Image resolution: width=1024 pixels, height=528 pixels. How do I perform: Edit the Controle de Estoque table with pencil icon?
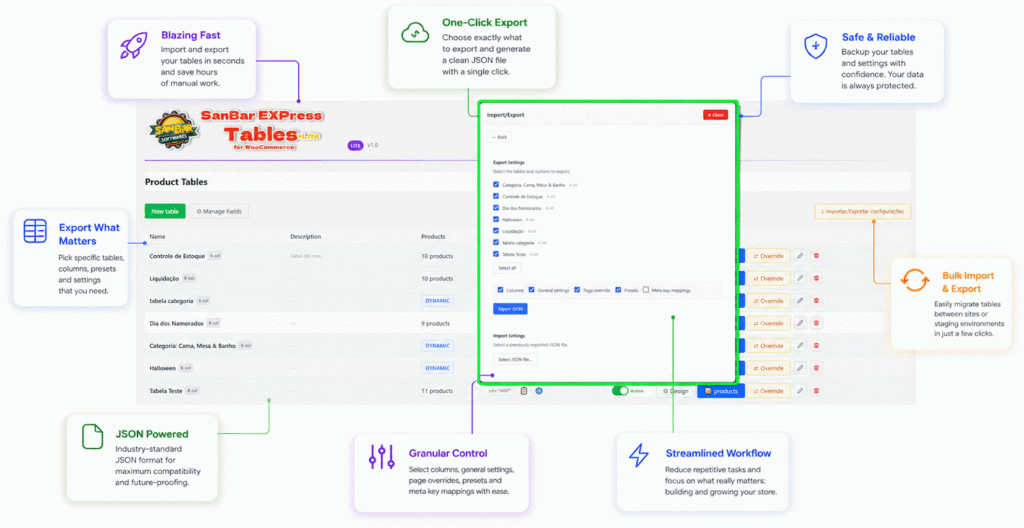pos(799,256)
